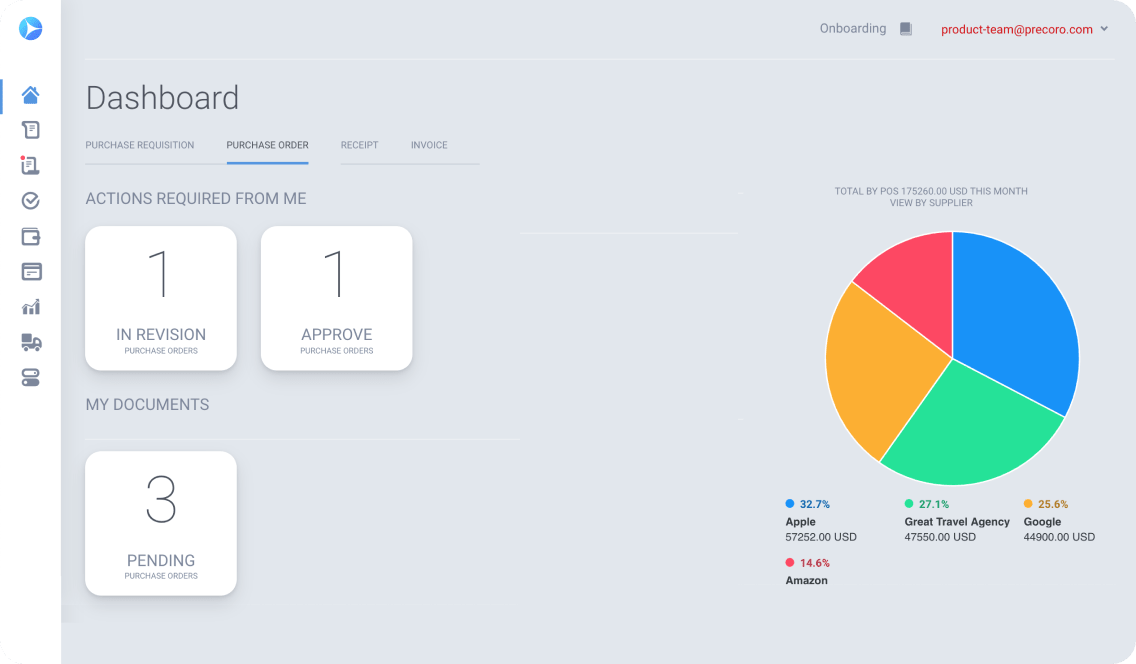Open the Invoice tab
1136x664 pixels.
(428, 145)
